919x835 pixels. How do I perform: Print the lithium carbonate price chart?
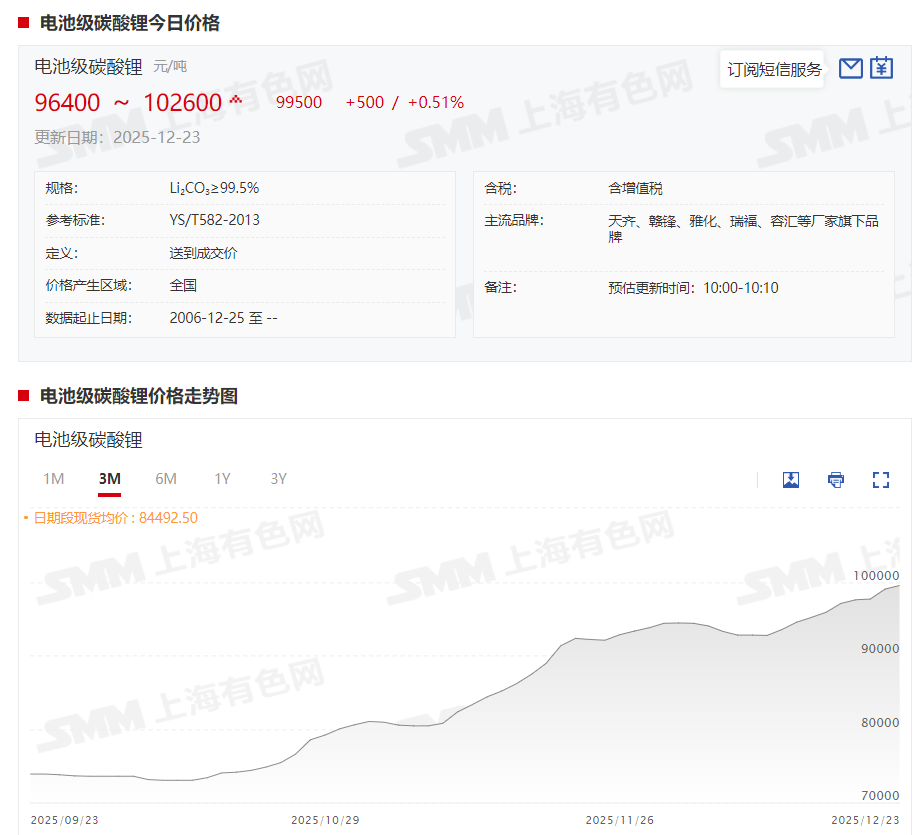836,480
